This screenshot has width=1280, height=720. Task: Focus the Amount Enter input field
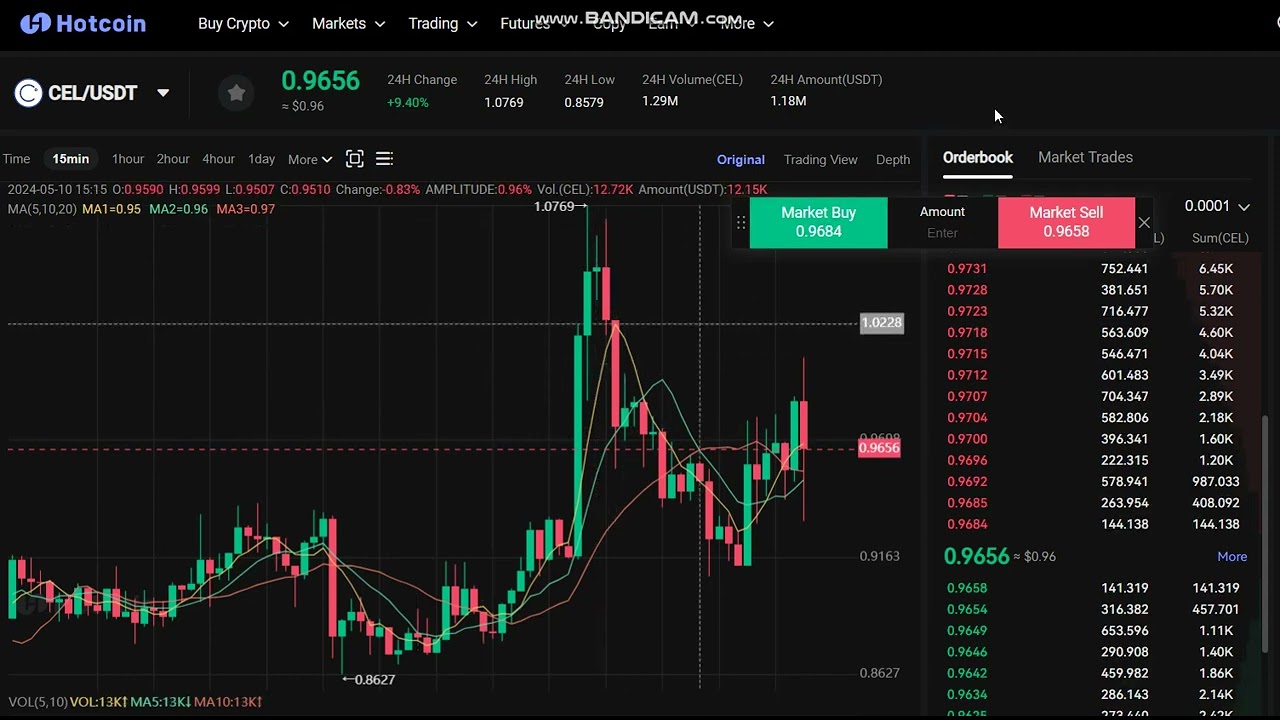pyautogui.click(x=942, y=233)
